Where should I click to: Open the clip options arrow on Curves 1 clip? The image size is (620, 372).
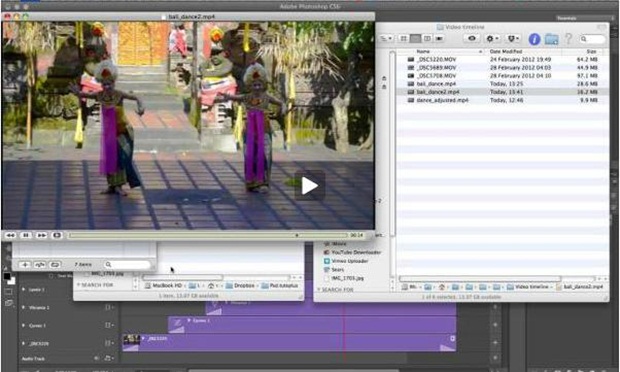coord(189,320)
